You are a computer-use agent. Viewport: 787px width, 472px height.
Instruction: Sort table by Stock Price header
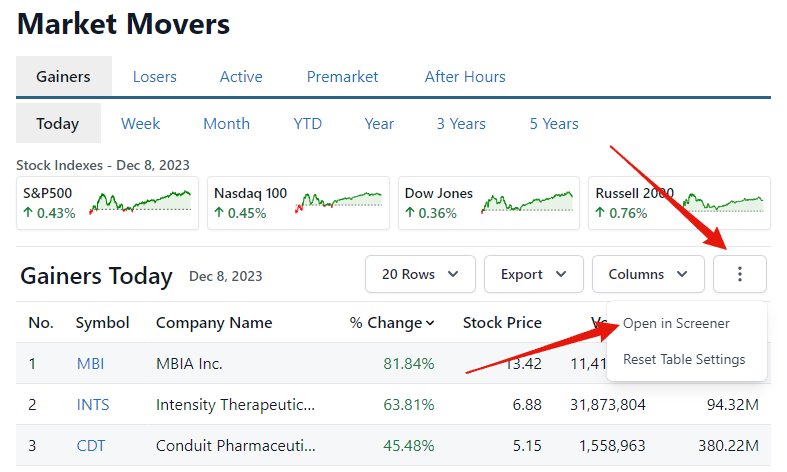click(x=502, y=323)
